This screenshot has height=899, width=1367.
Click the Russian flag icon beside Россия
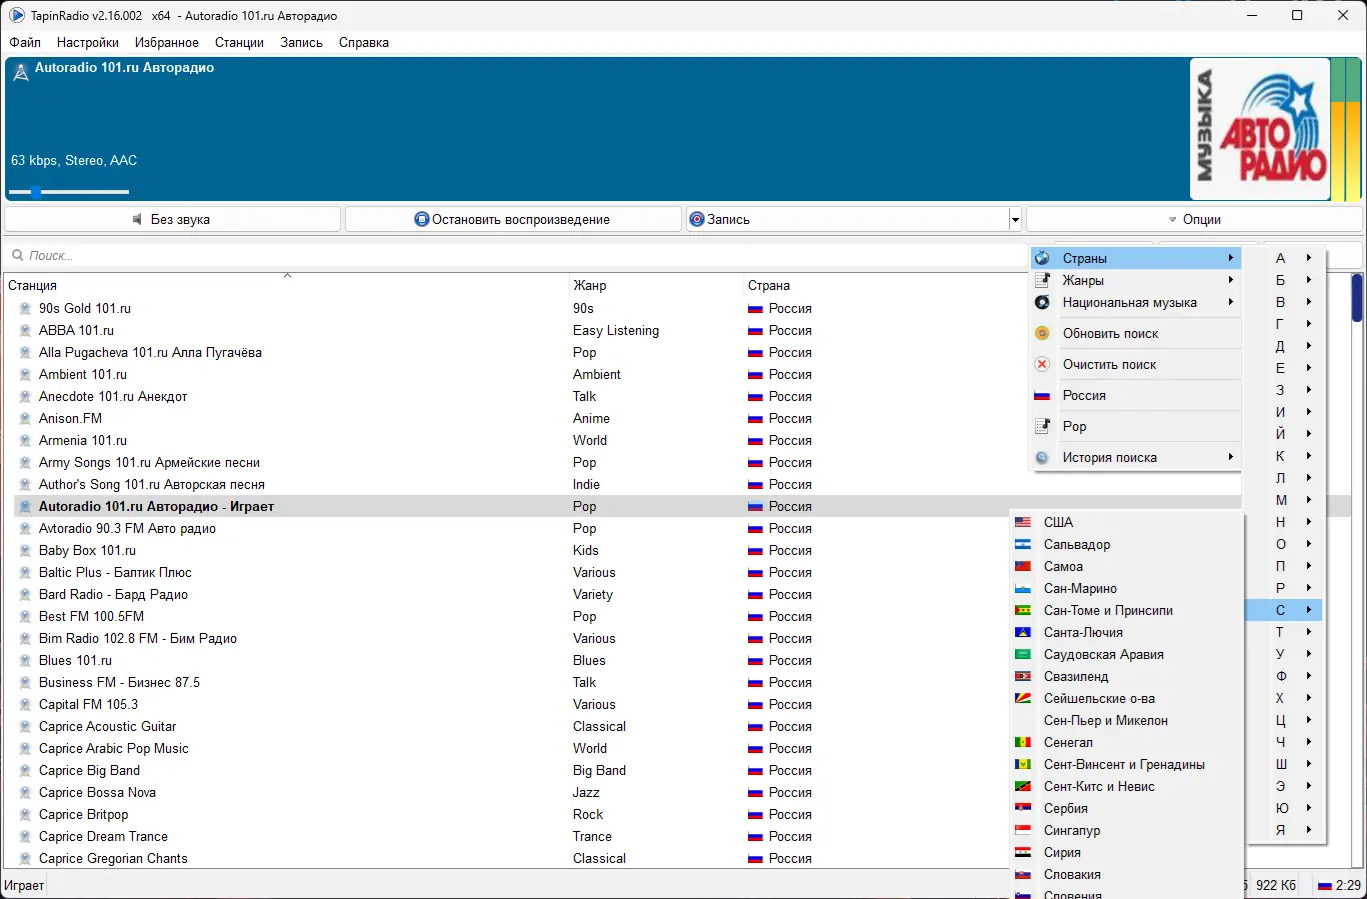(x=1042, y=395)
